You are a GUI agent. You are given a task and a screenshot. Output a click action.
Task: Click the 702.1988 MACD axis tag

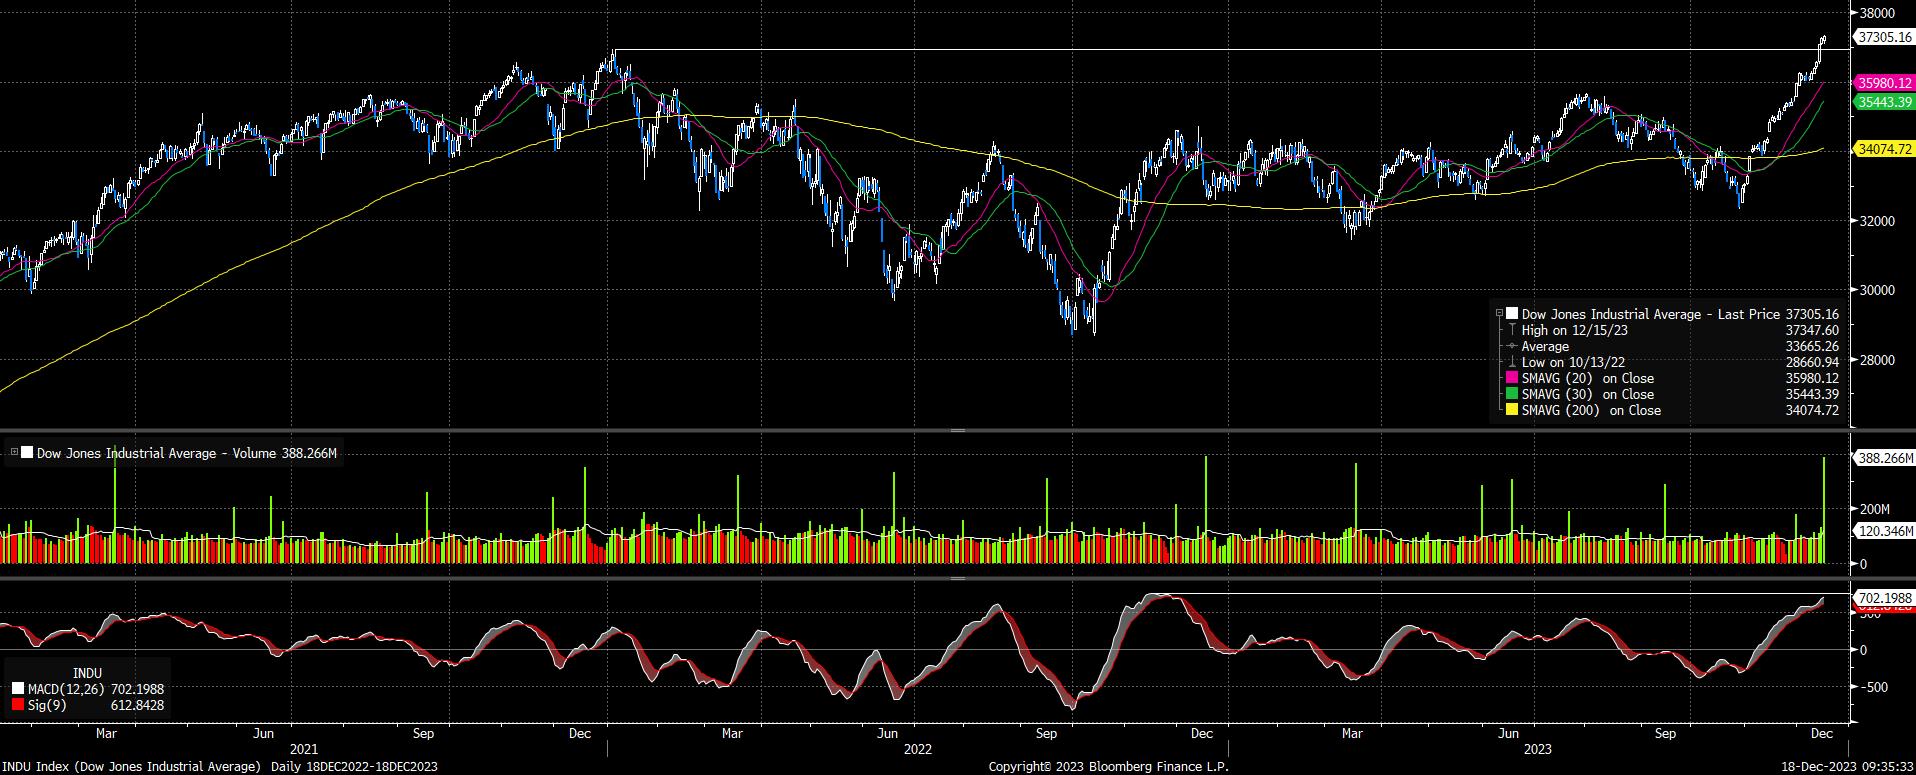pyautogui.click(x=1884, y=598)
